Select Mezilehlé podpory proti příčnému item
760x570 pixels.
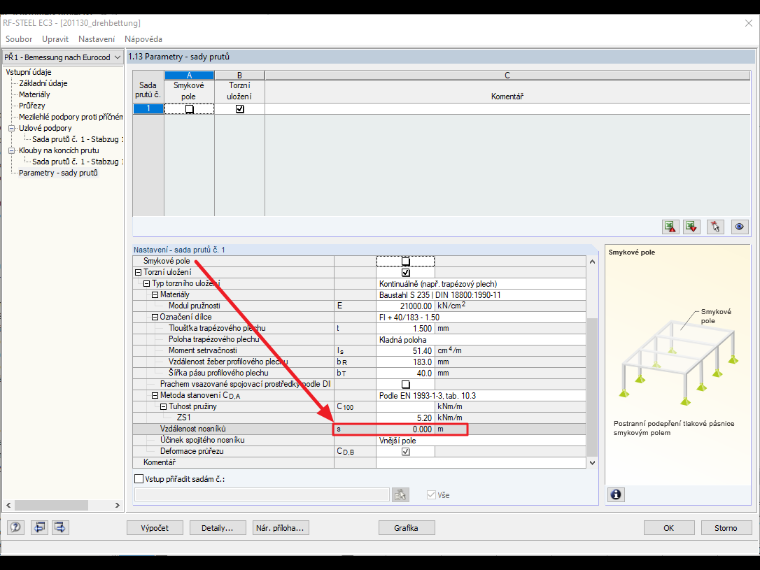coord(71,117)
